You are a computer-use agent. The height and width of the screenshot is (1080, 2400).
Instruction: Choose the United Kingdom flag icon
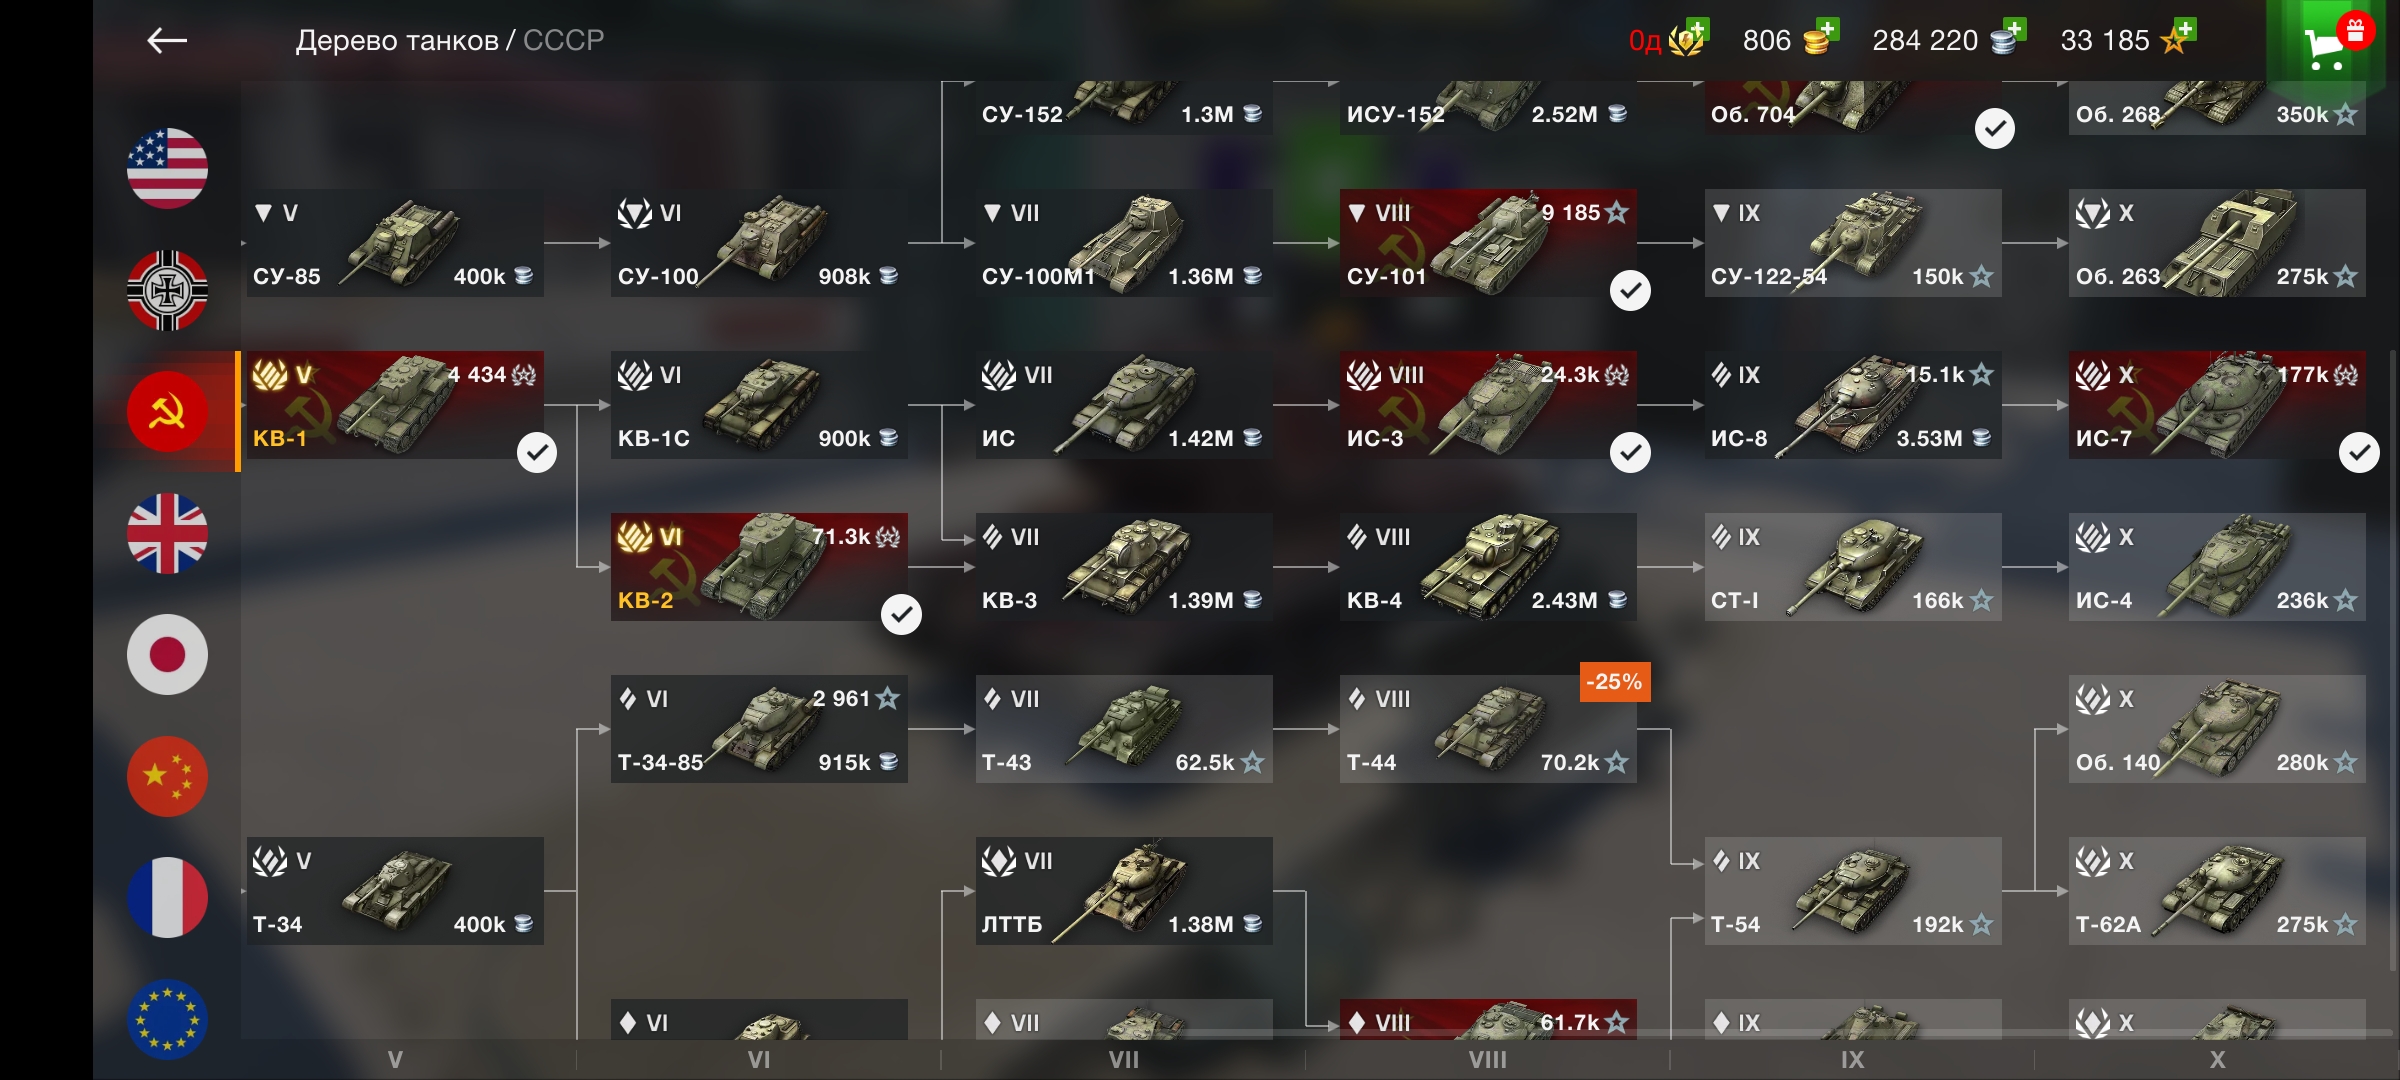pyautogui.click(x=167, y=533)
